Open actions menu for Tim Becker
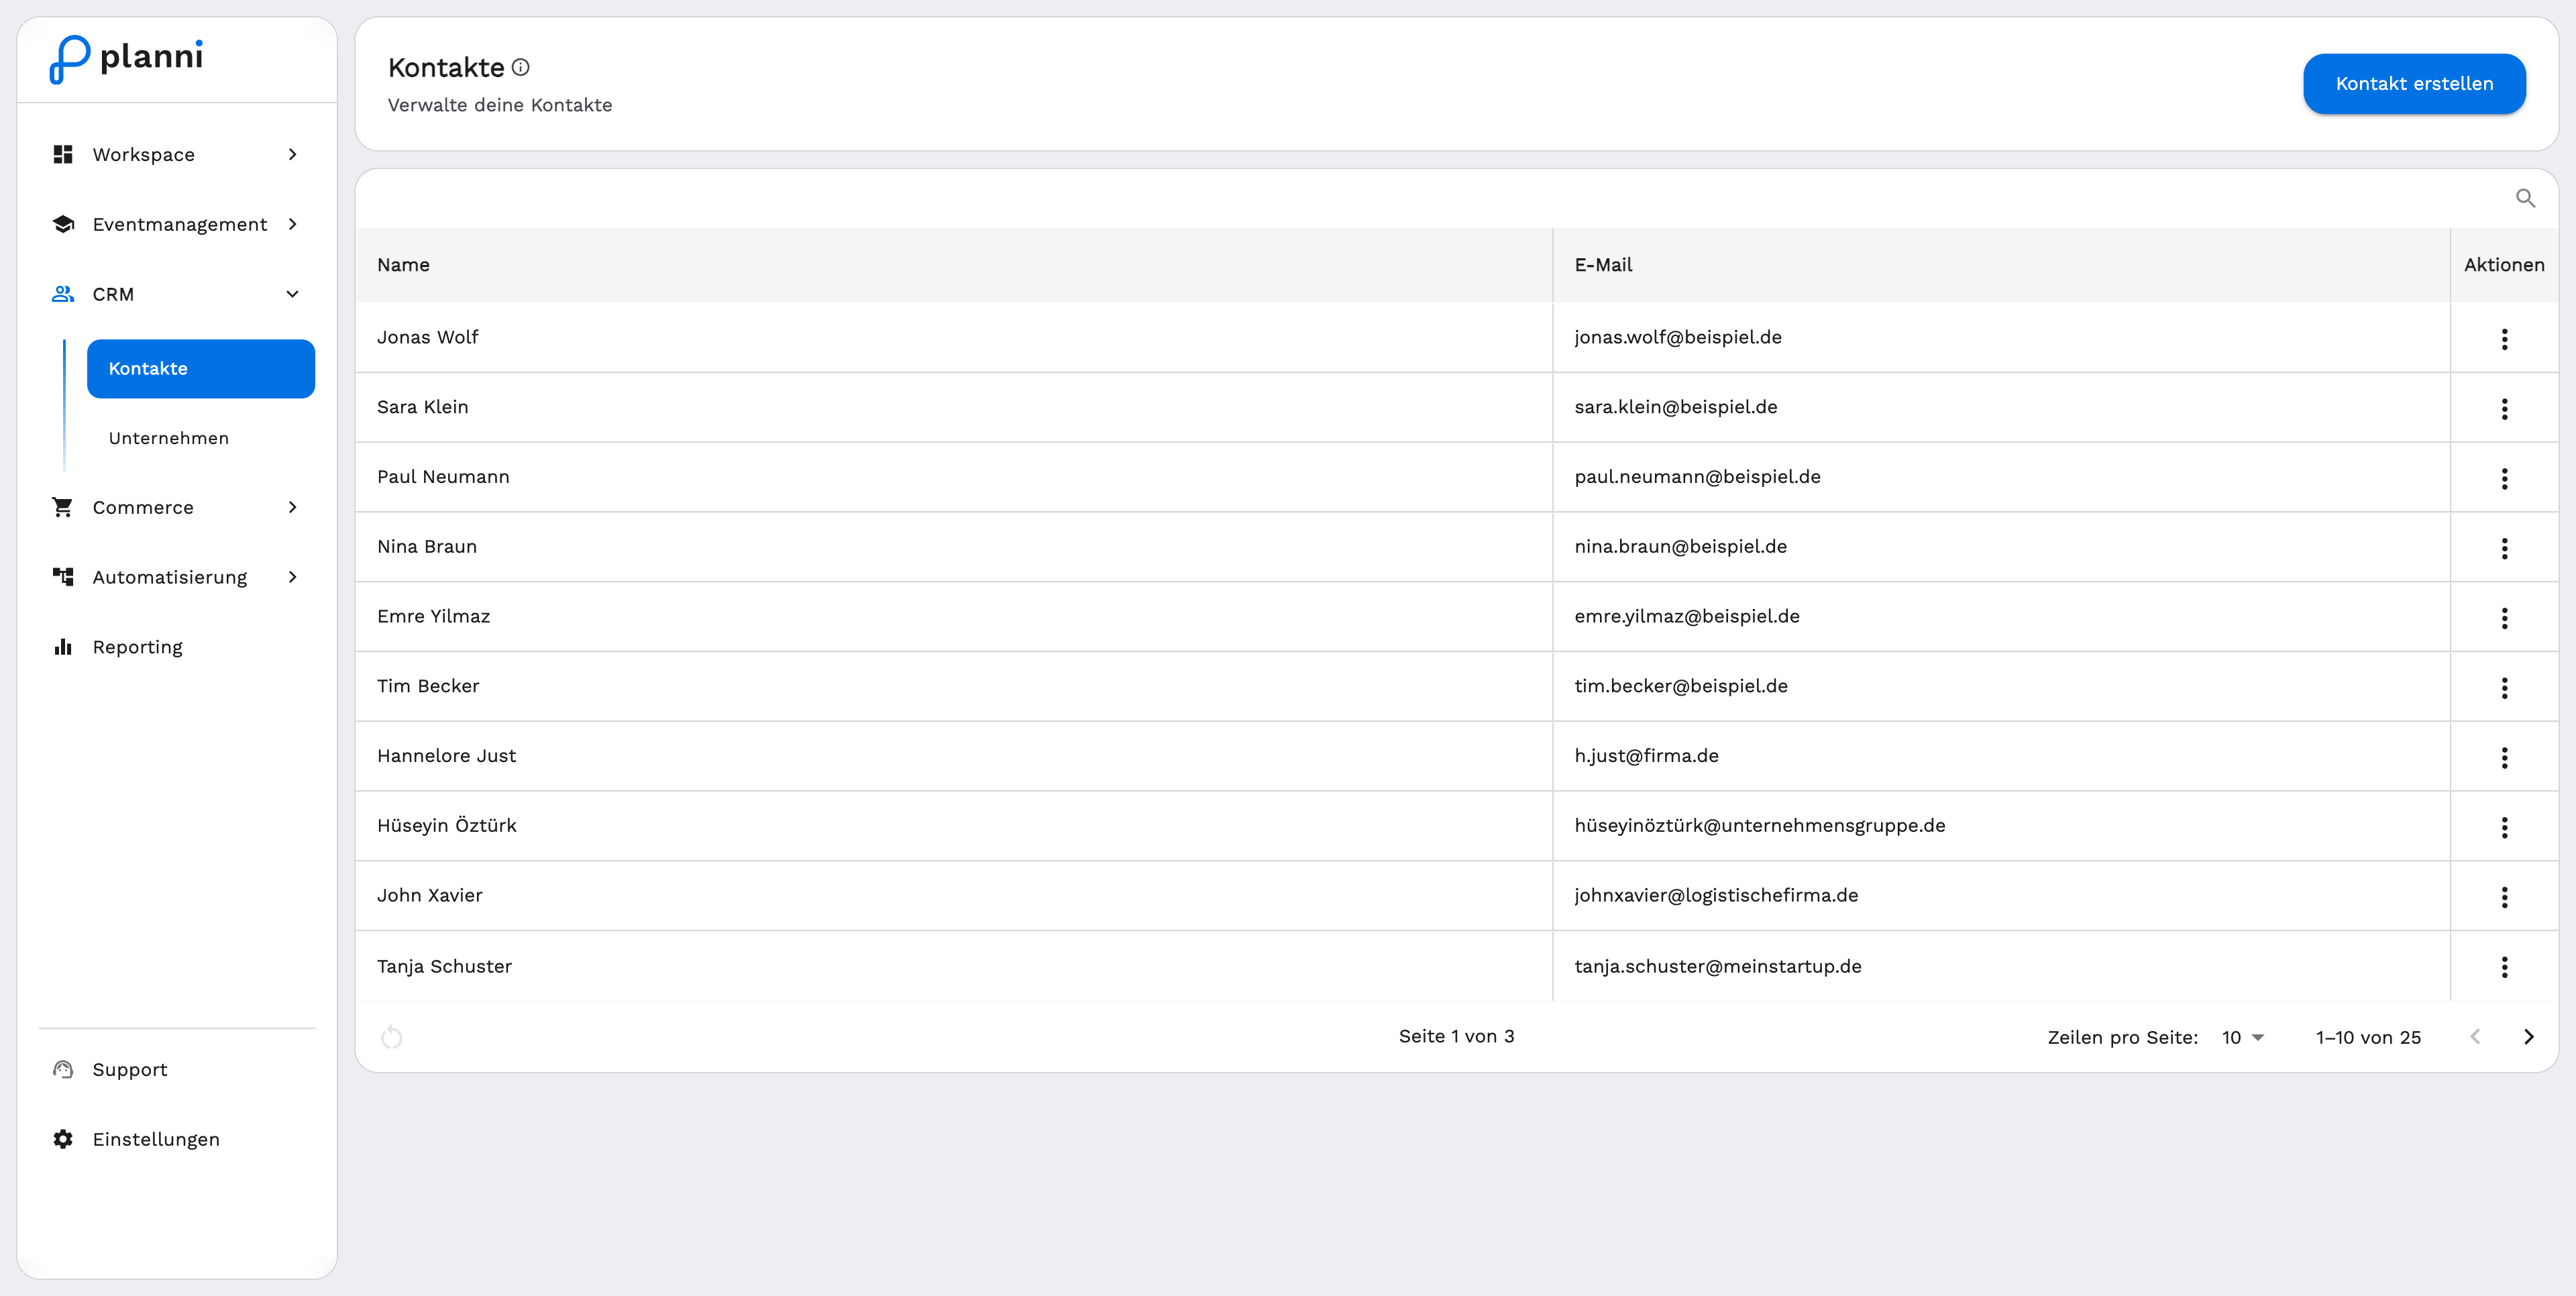The height and width of the screenshot is (1296, 2576). [x=2504, y=687]
